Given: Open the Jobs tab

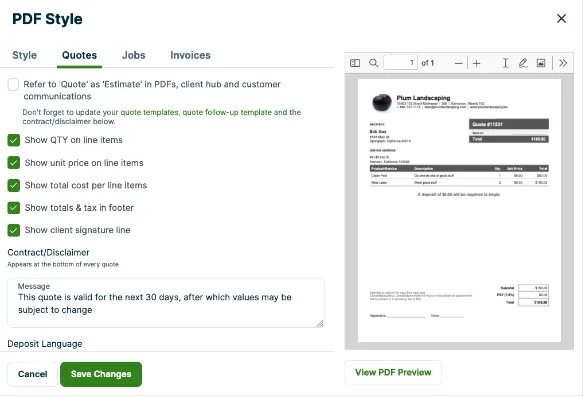Looking at the screenshot, I should tap(133, 55).
